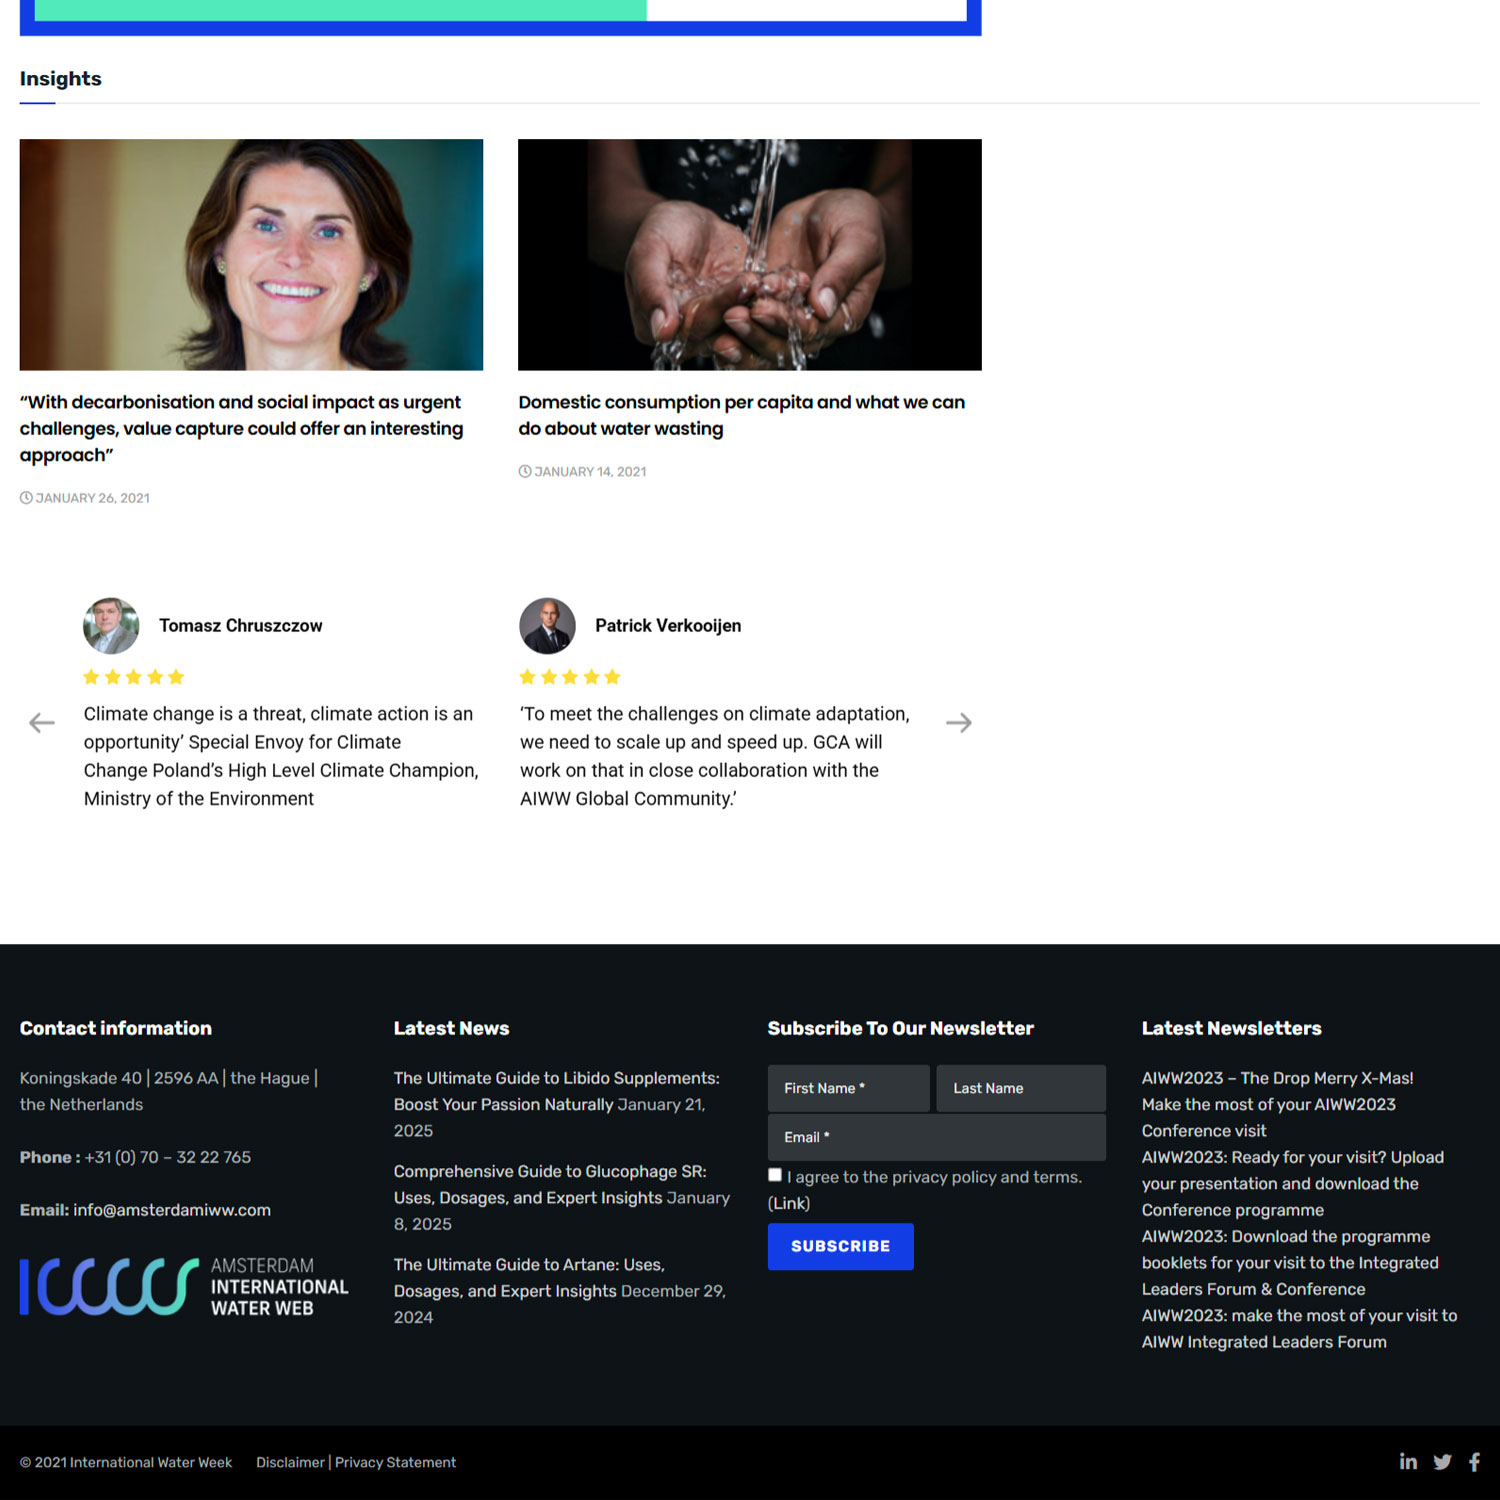
Task: Click the five-star rating under Tomasz Chruszczow
Action: [x=134, y=677]
